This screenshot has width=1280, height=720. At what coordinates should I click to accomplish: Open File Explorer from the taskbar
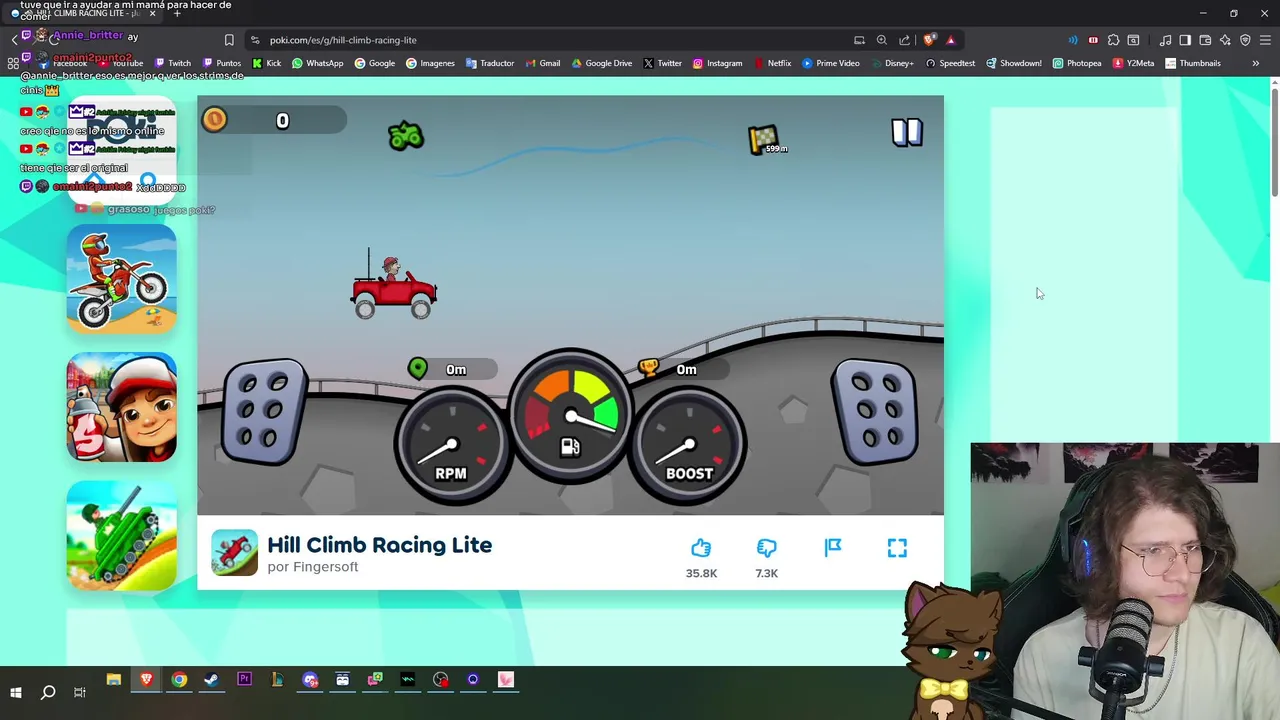click(114, 680)
